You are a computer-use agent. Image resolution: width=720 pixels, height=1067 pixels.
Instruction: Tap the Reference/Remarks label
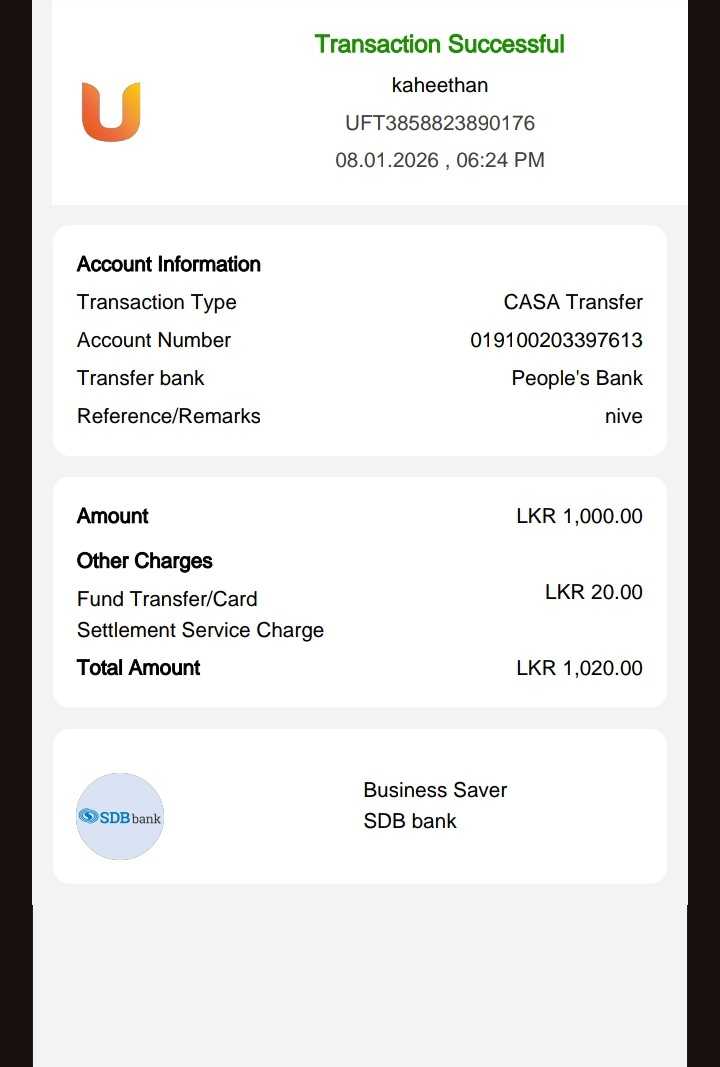pos(169,416)
